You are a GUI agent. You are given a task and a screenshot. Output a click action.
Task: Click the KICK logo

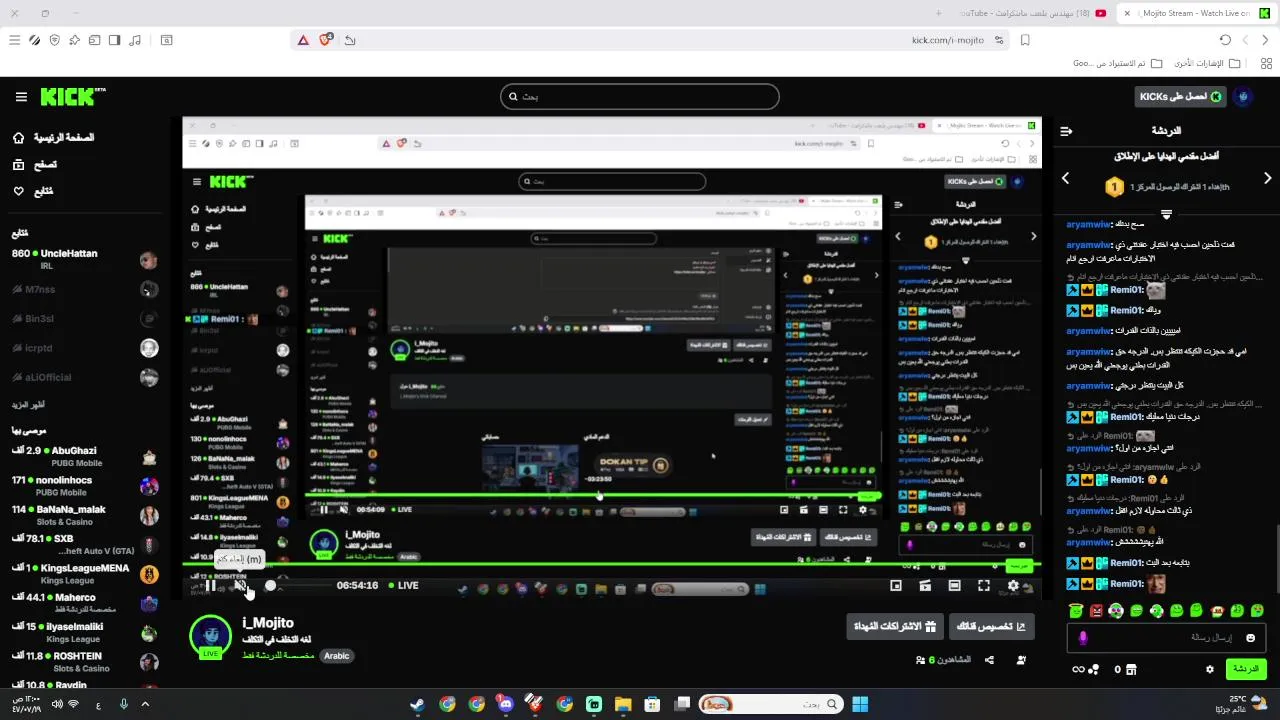coord(71,96)
